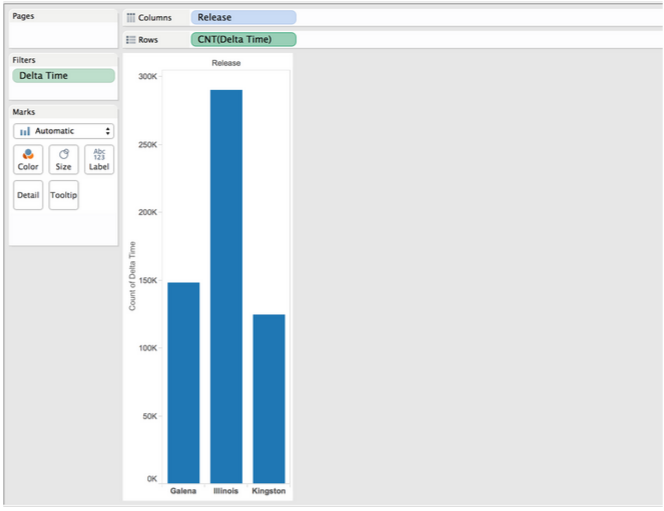Viewport: 664px width, 511px height.
Task: Click the 300K axis tick label
Action: point(147,77)
